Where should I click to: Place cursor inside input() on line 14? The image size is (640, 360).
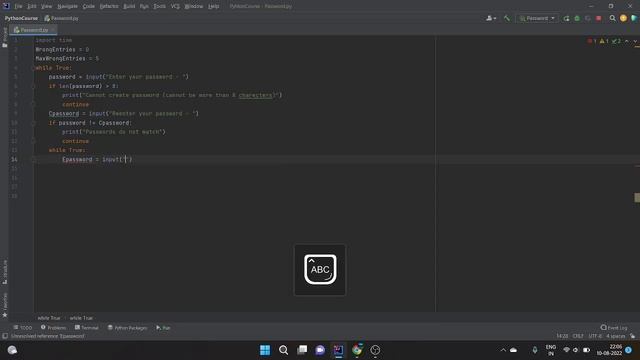click(126, 160)
